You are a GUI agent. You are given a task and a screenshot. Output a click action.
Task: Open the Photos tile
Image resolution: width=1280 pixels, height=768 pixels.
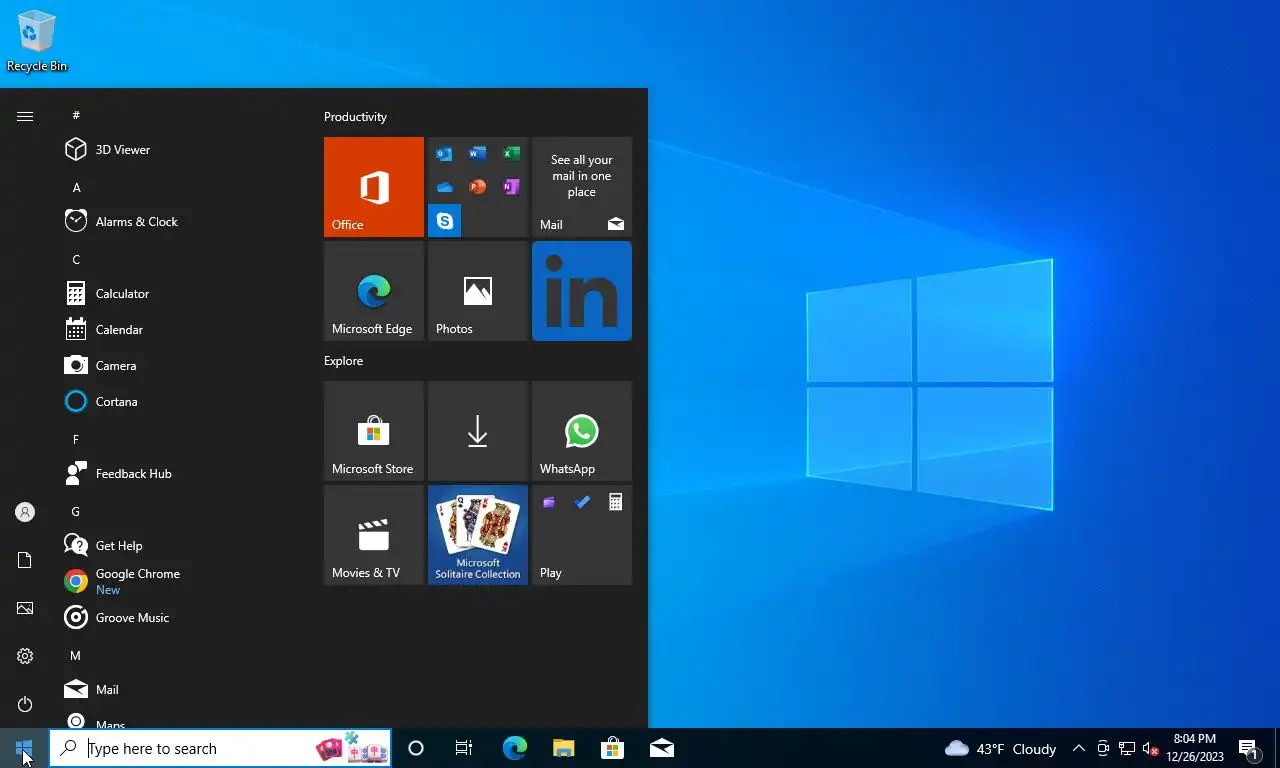pos(478,291)
